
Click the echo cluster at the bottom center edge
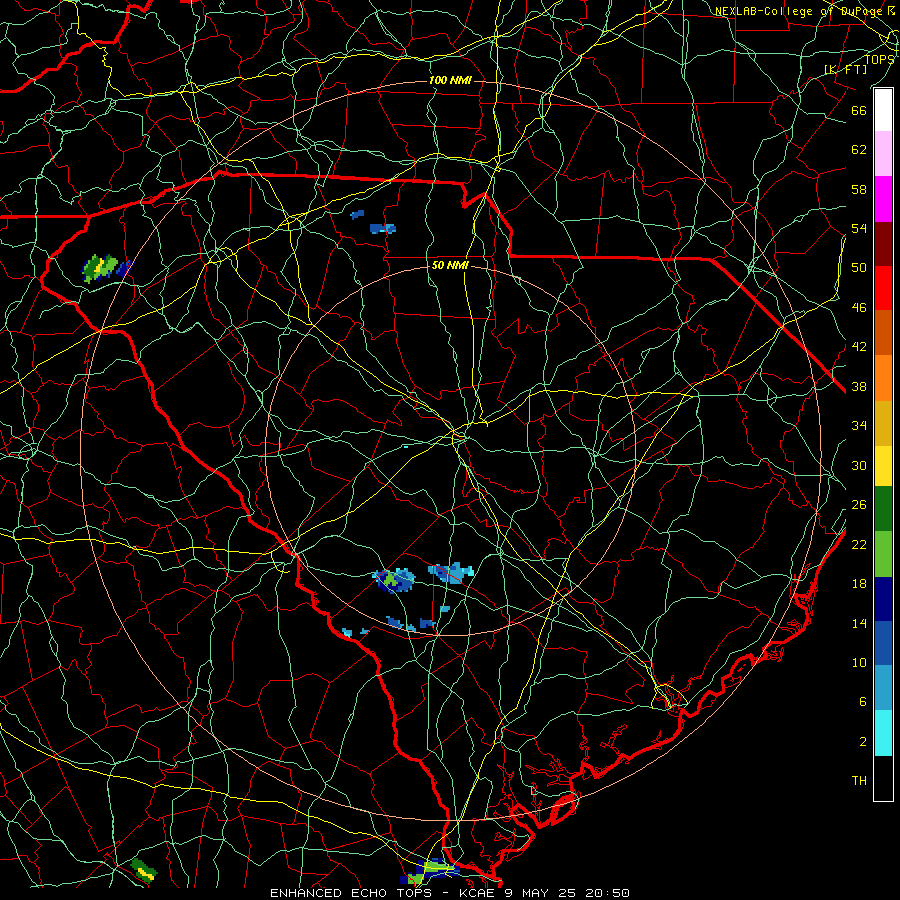(x=430, y=871)
